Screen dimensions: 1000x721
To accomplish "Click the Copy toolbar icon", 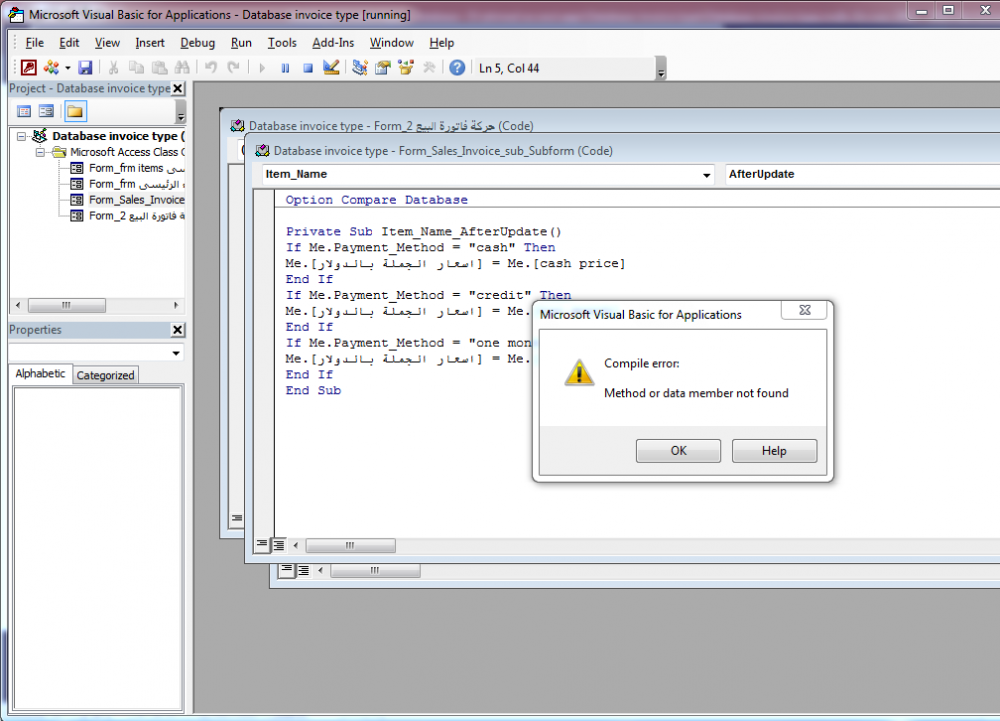I will tap(136, 68).
